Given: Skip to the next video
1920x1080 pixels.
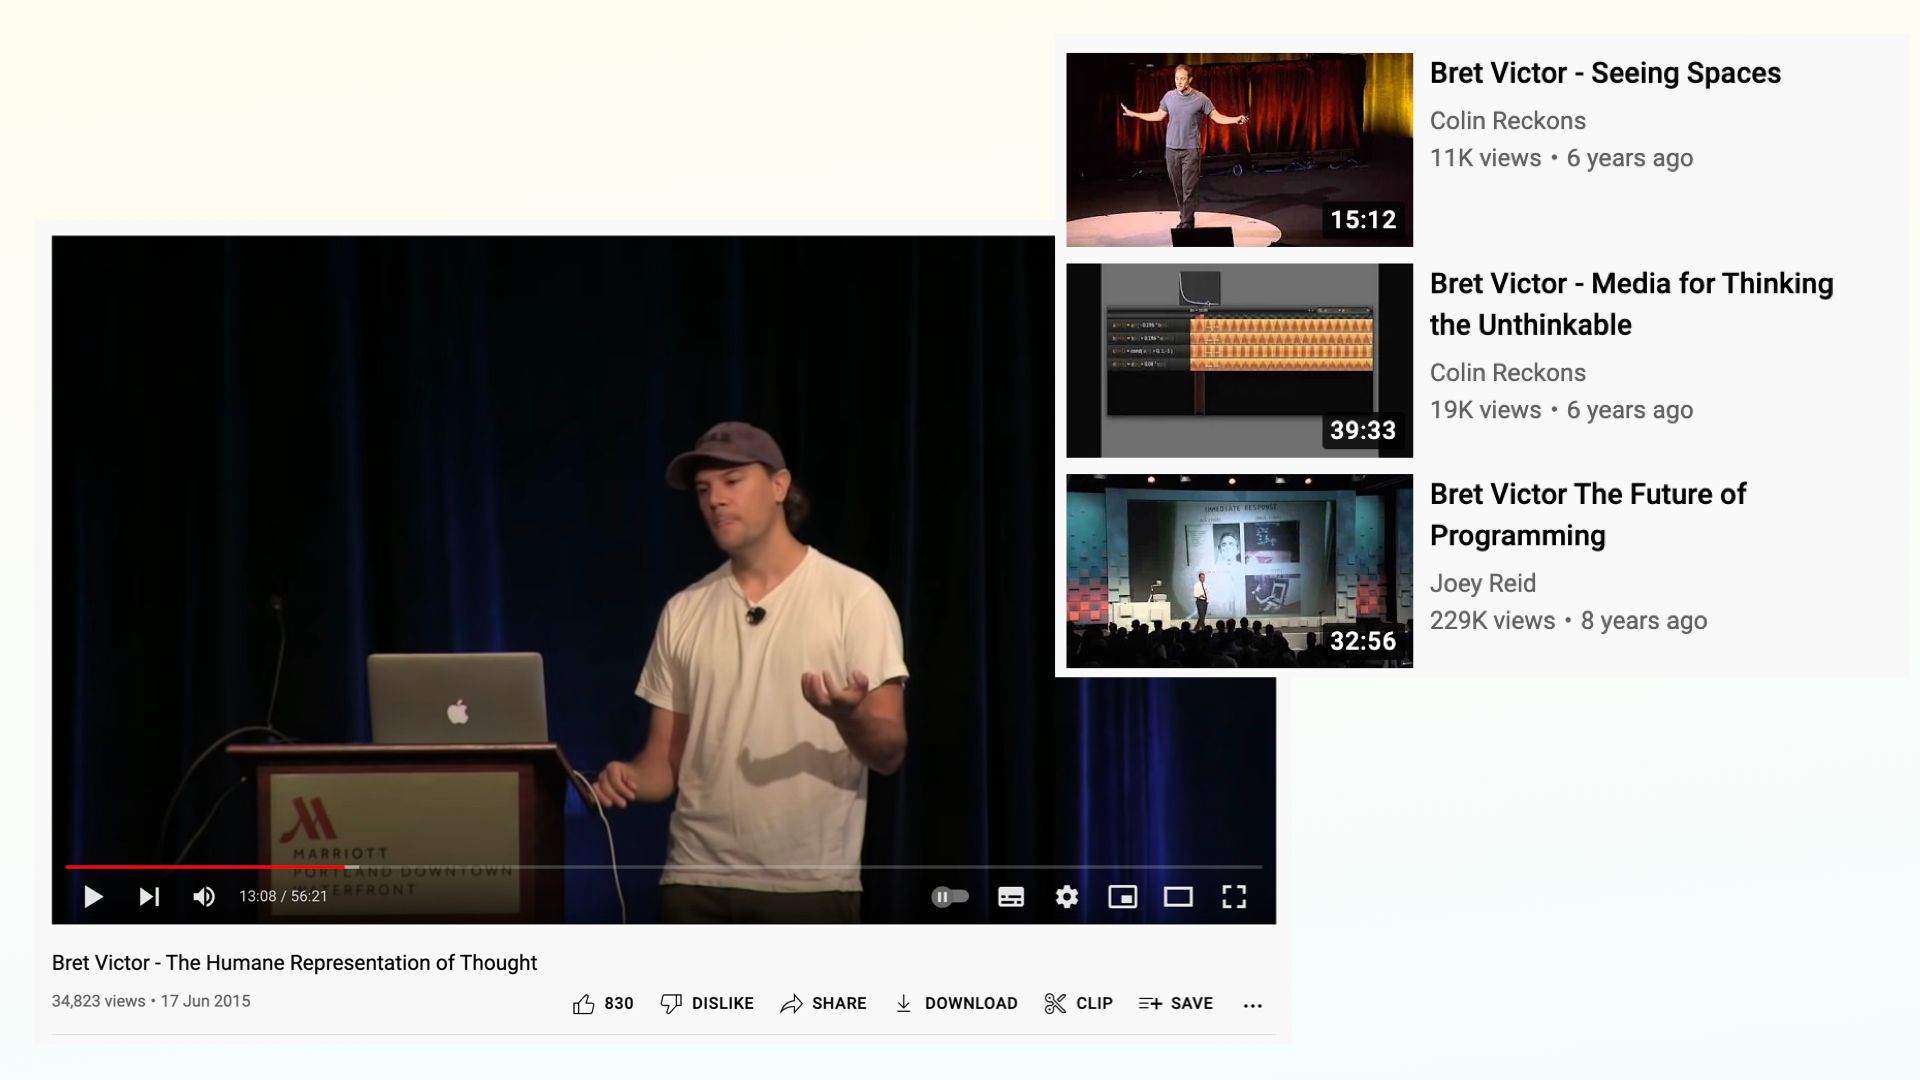Looking at the screenshot, I should click(149, 897).
